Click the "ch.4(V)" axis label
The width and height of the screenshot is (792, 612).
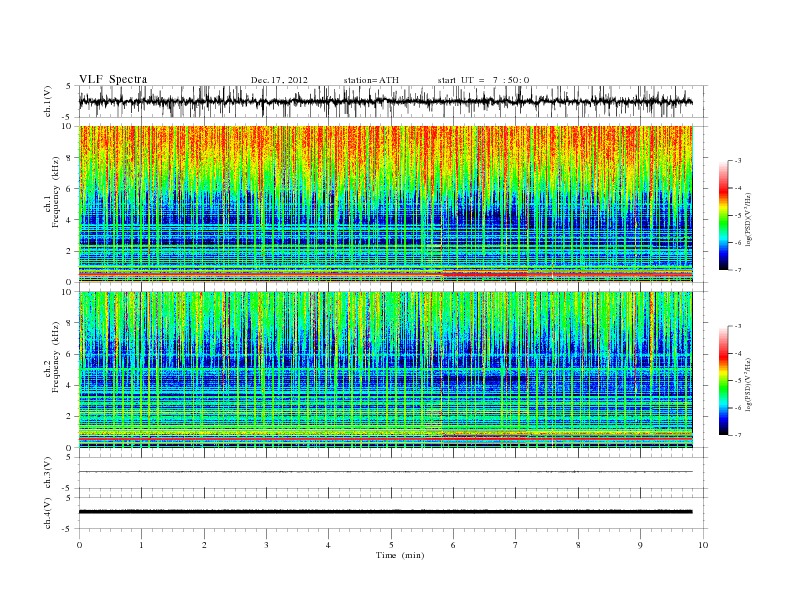(x=48, y=514)
